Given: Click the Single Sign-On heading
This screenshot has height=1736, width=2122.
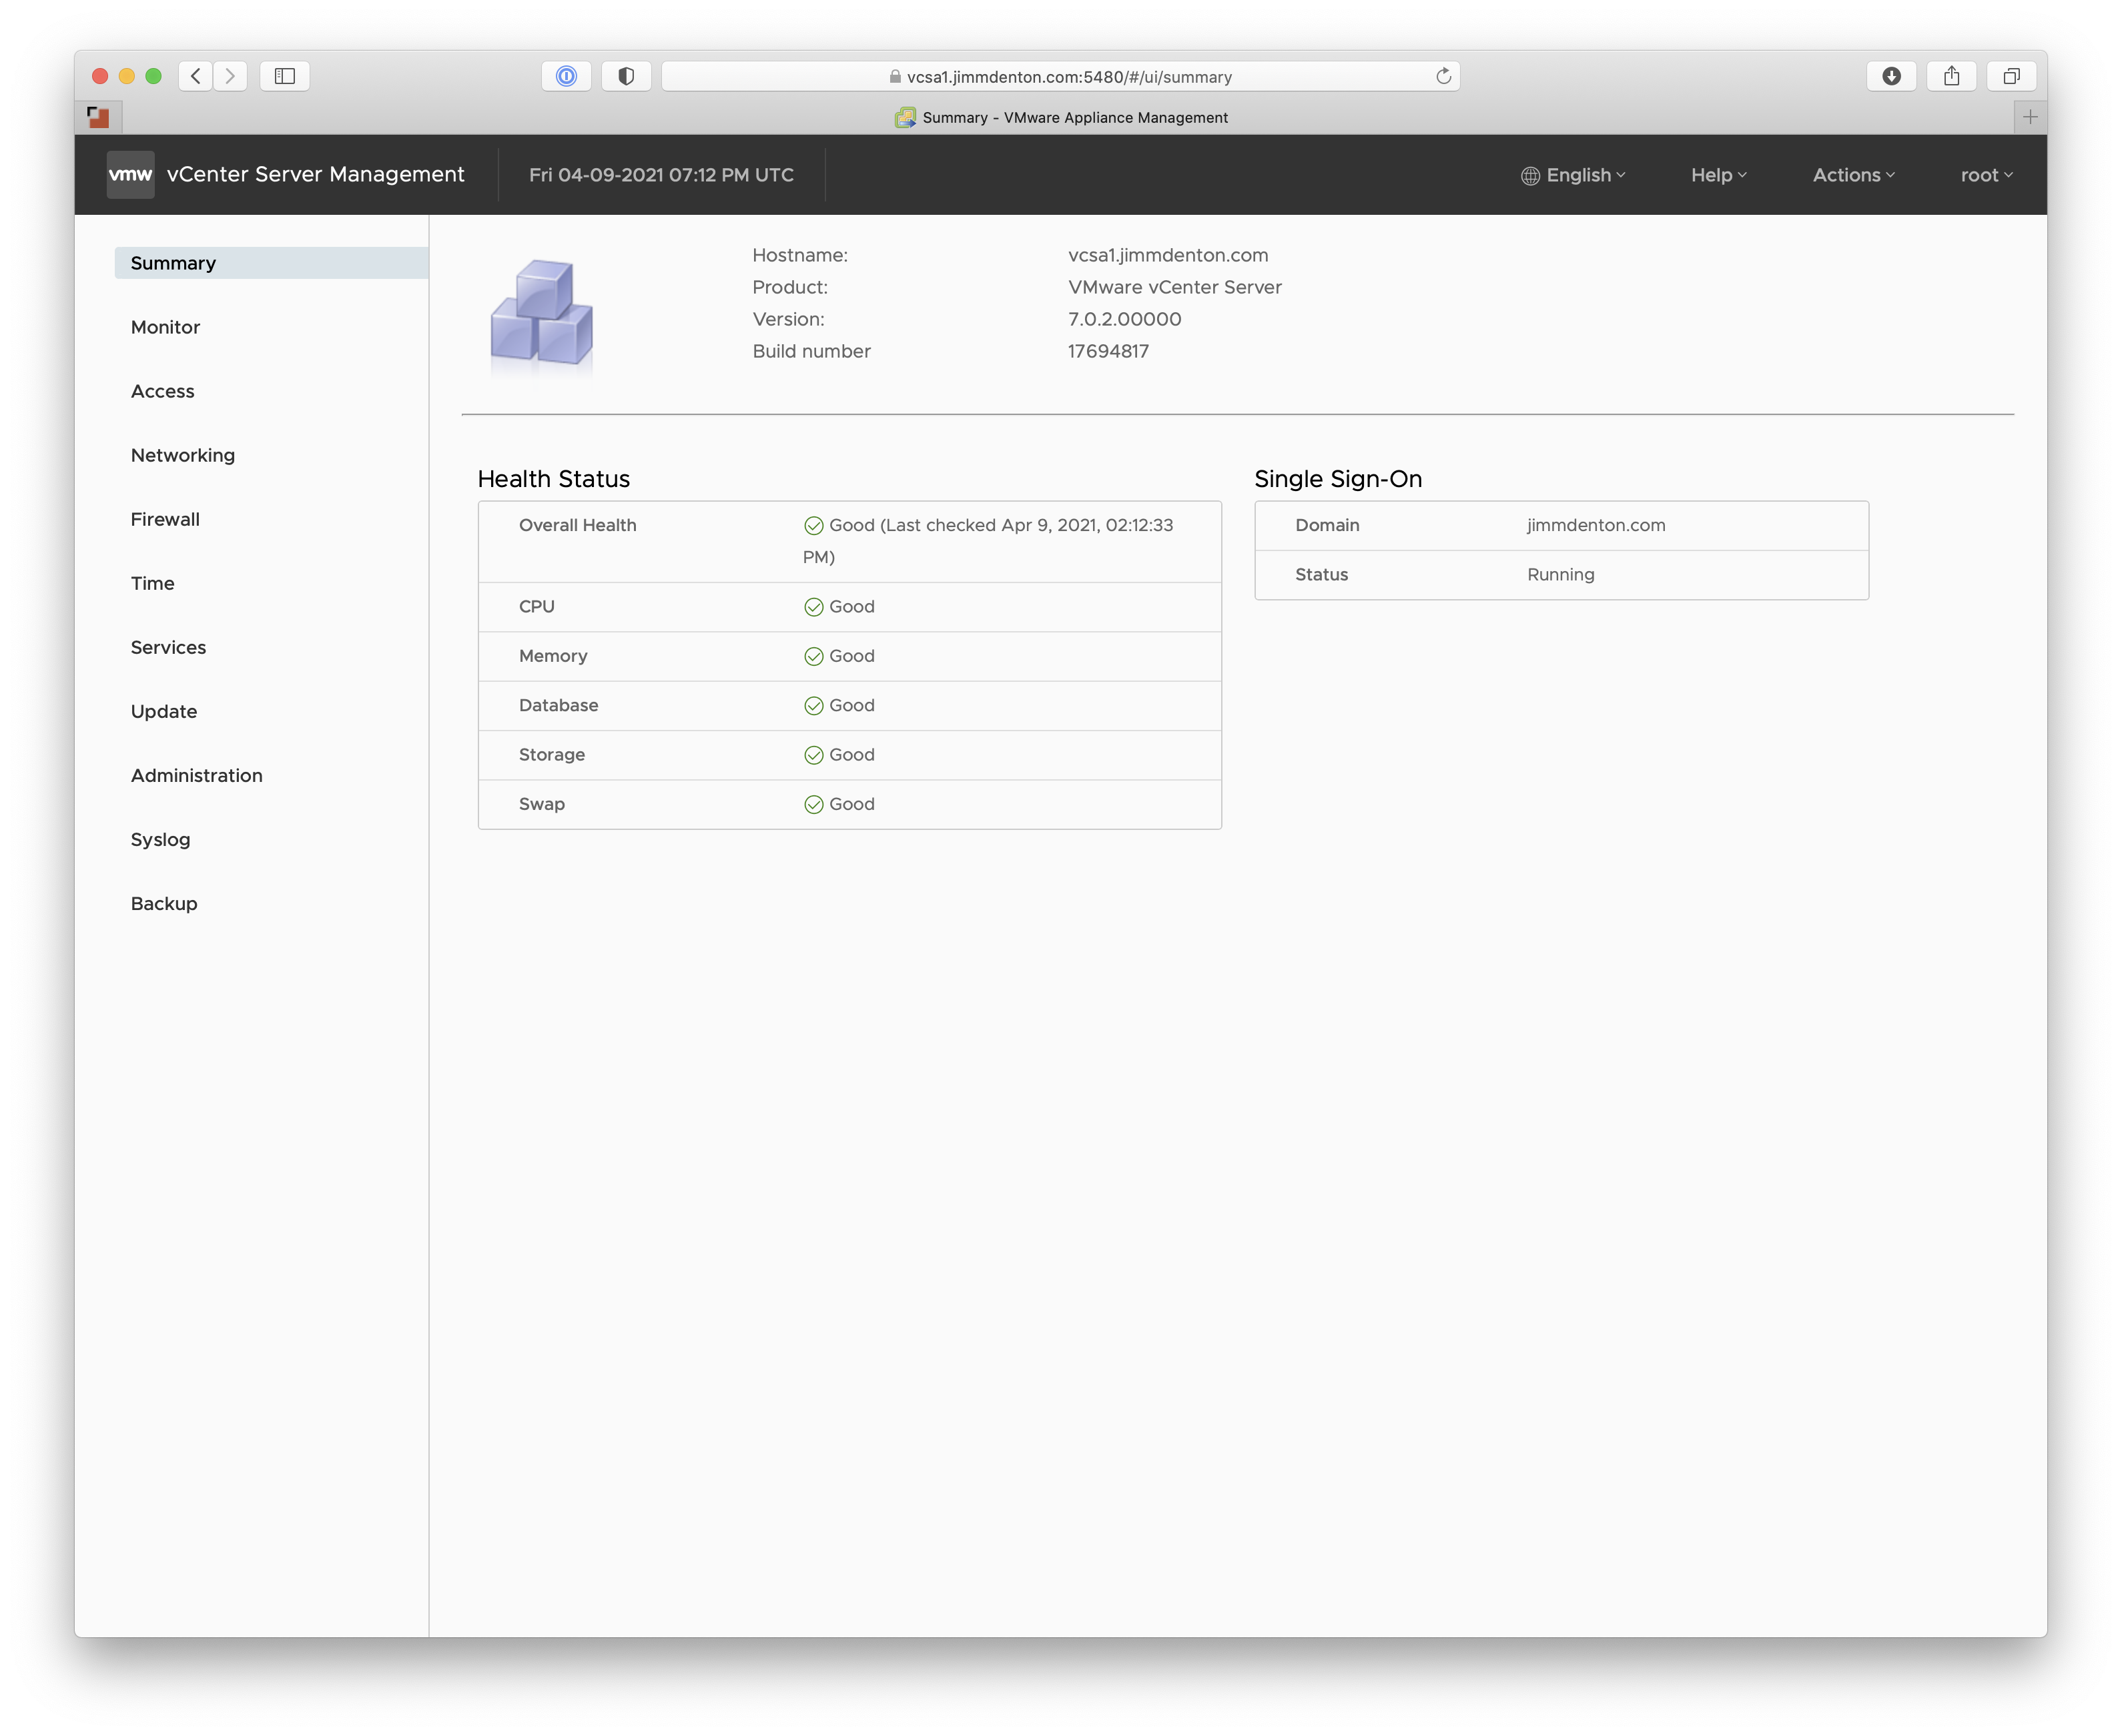Looking at the screenshot, I should (1337, 479).
